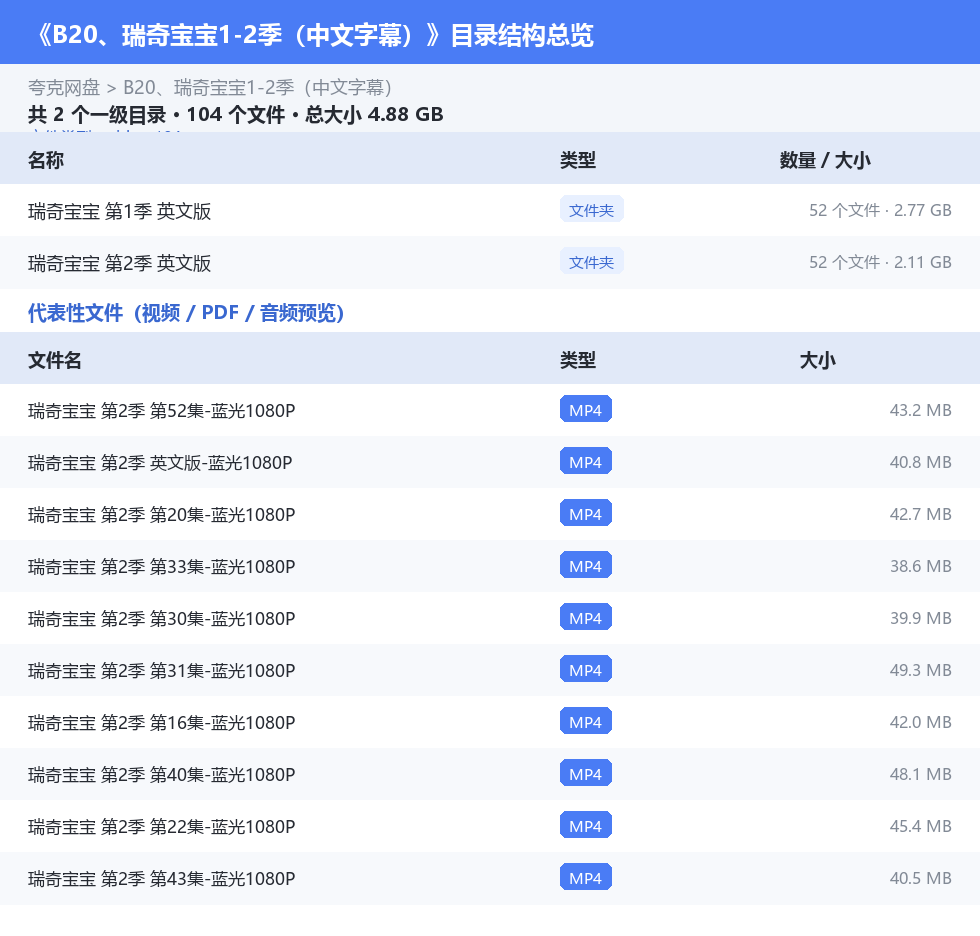Viewport: 980px width, 936px height.
Task: Click the MP4 badge for 第52集
Action: click(x=586, y=410)
